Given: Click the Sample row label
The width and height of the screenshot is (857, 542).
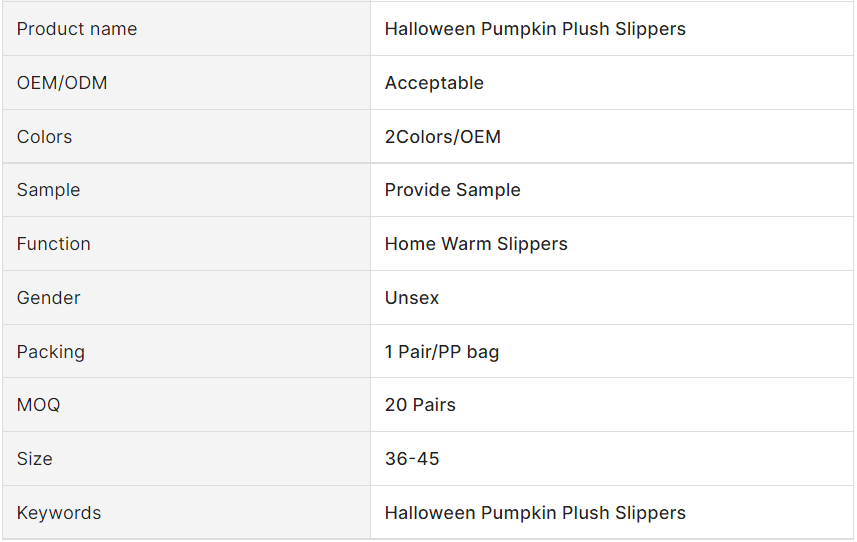Looking at the screenshot, I should tap(49, 190).
